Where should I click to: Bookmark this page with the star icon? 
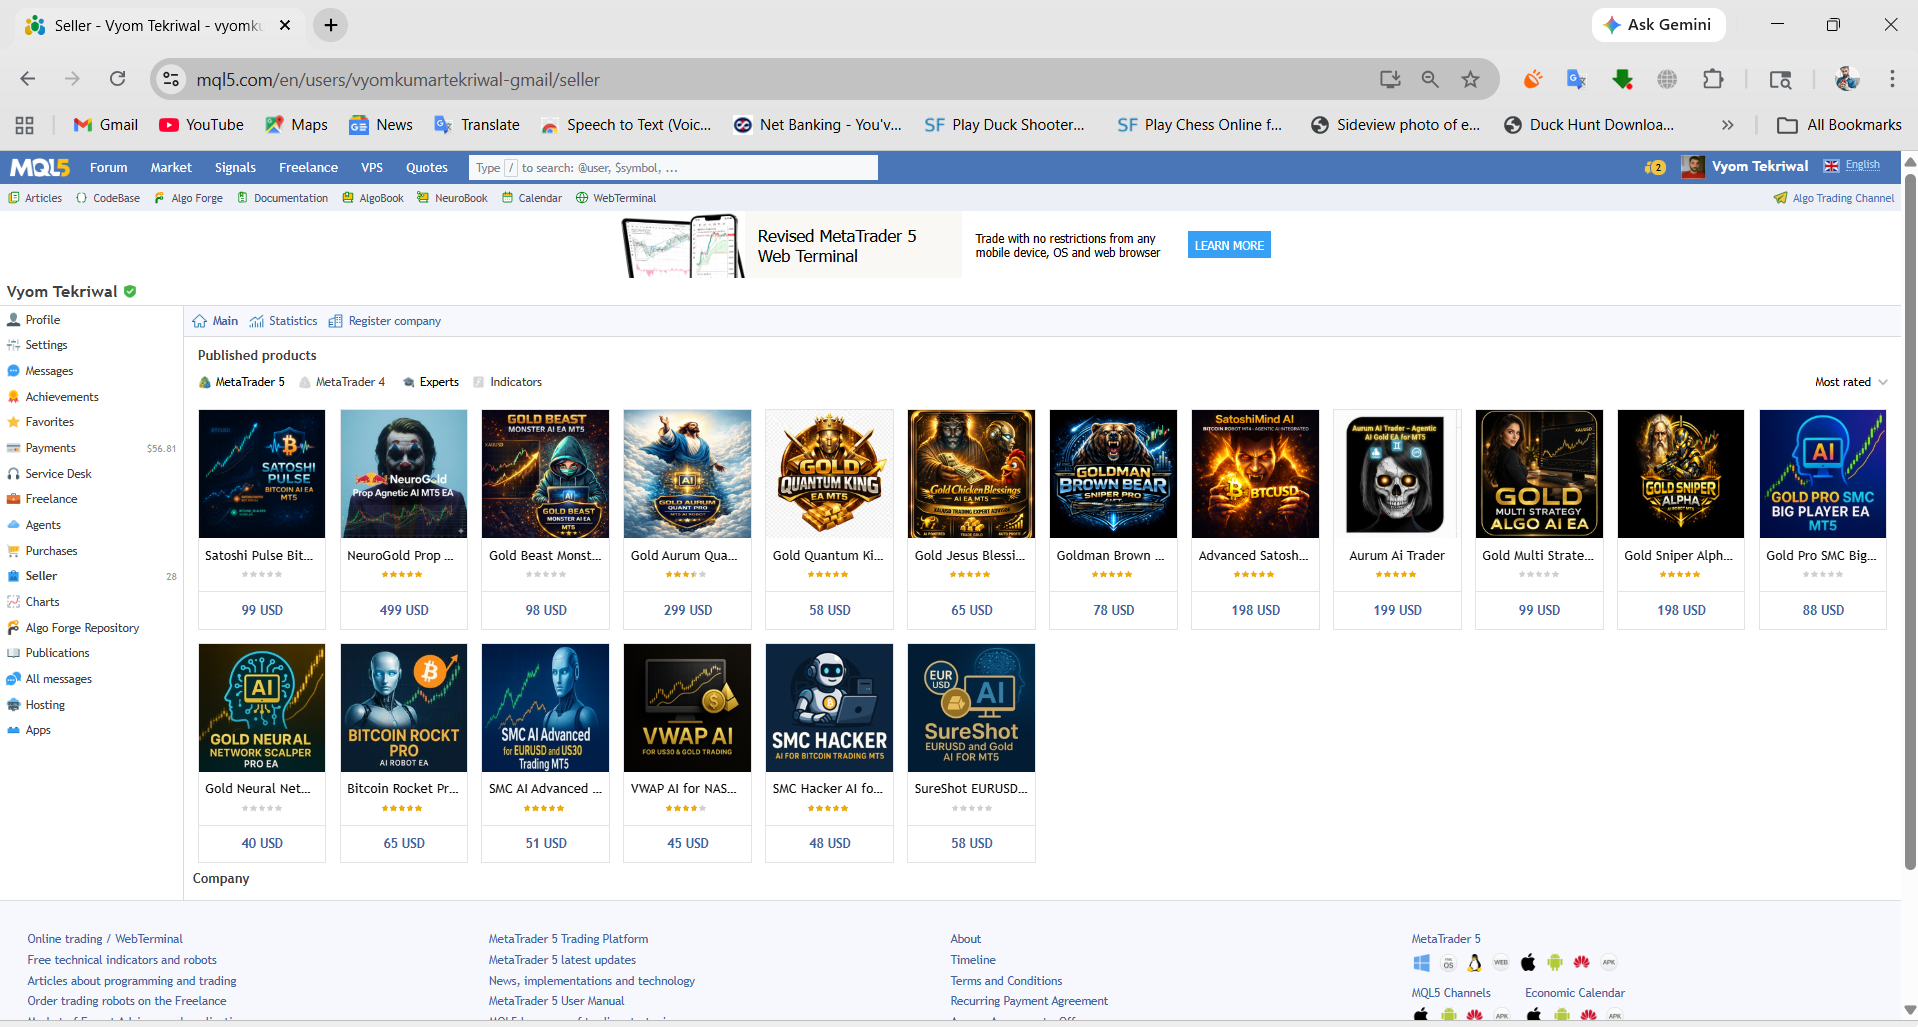click(x=1470, y=79)
